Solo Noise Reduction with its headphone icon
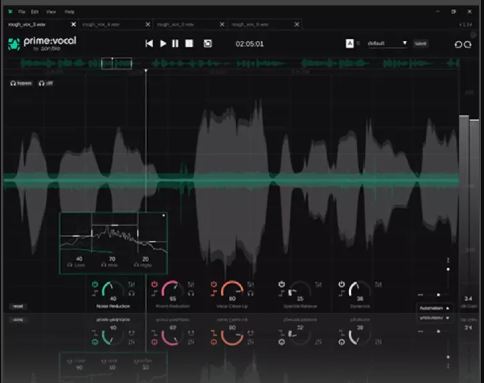This screenshot has height=383, width=484. tap(132, 293)
